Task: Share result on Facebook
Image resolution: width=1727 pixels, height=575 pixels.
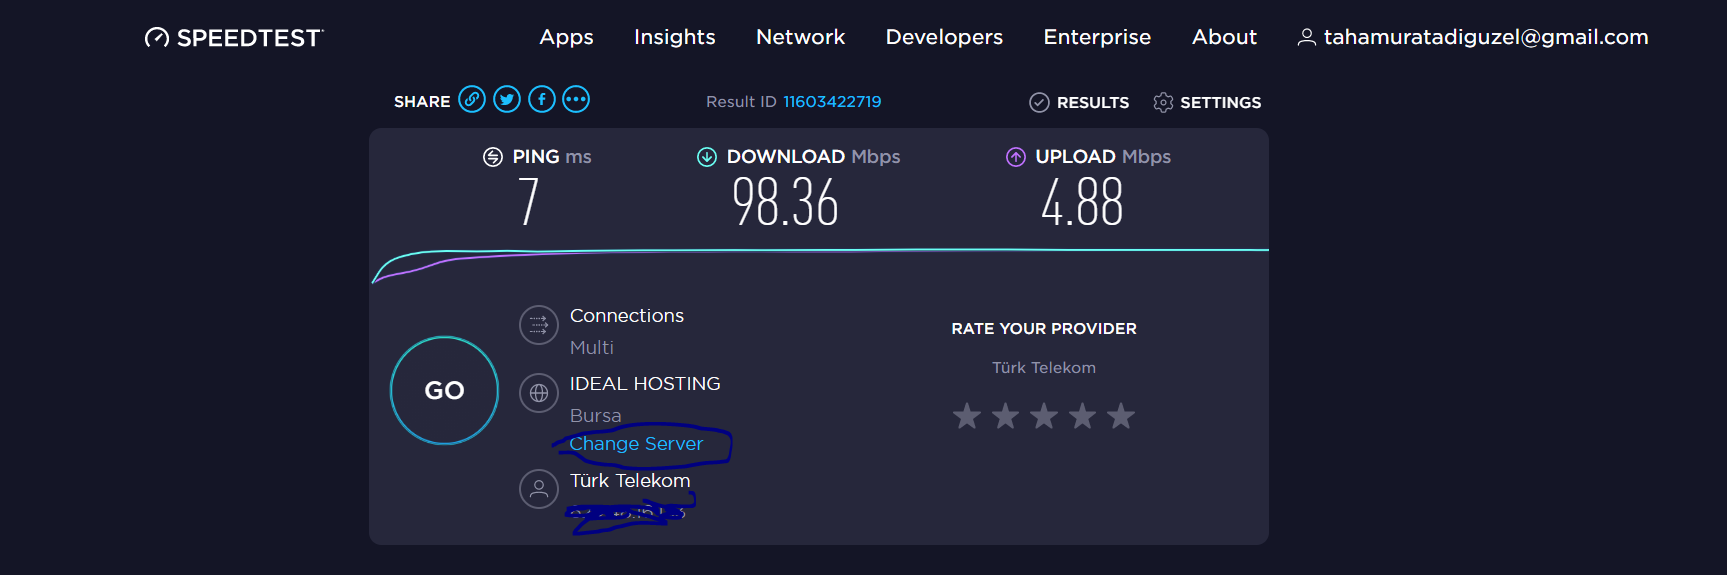Action: [x=542, y=100]
